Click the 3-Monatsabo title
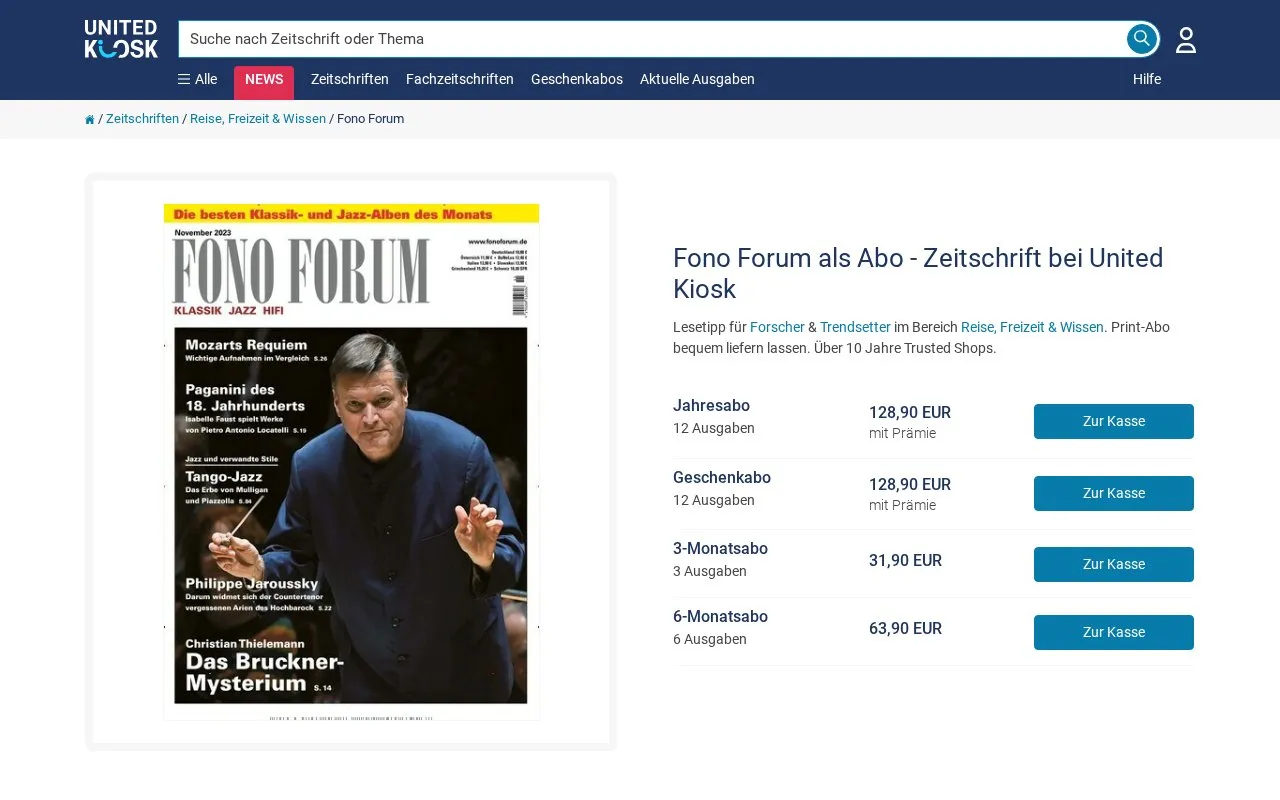Screen dimensions: 1280x800 720,549
